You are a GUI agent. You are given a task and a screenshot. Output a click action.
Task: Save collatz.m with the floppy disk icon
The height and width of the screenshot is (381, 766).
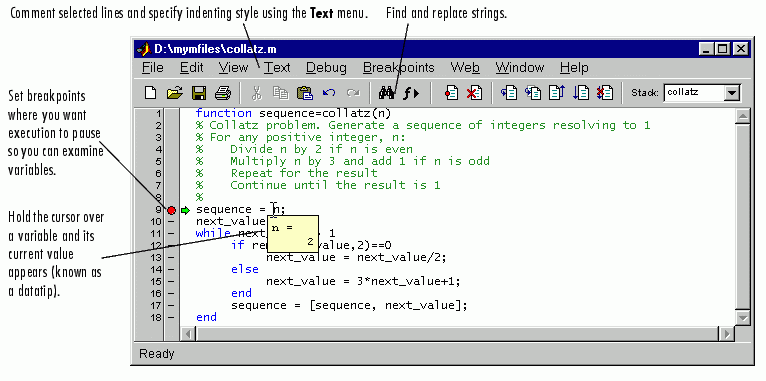199,92
